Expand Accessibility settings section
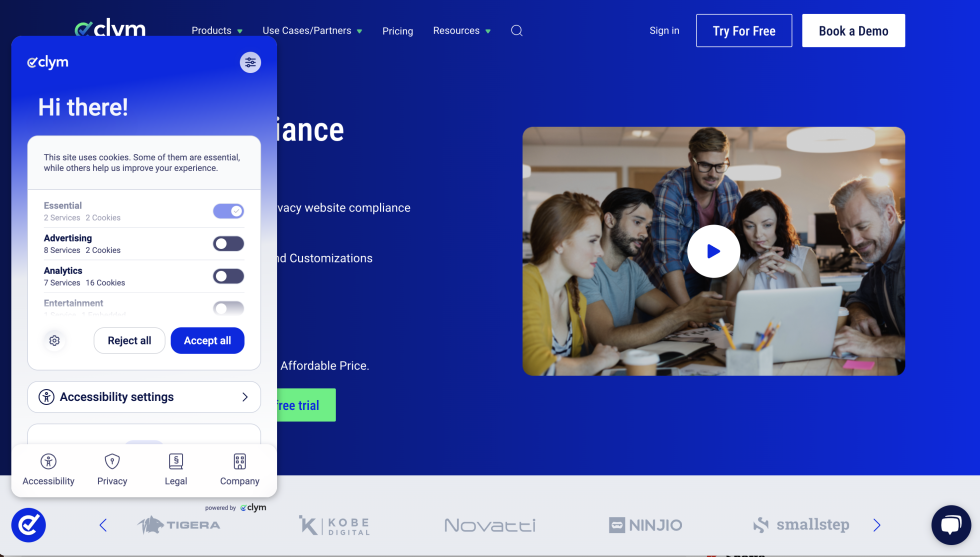980x557 pixels. (144, 397)
